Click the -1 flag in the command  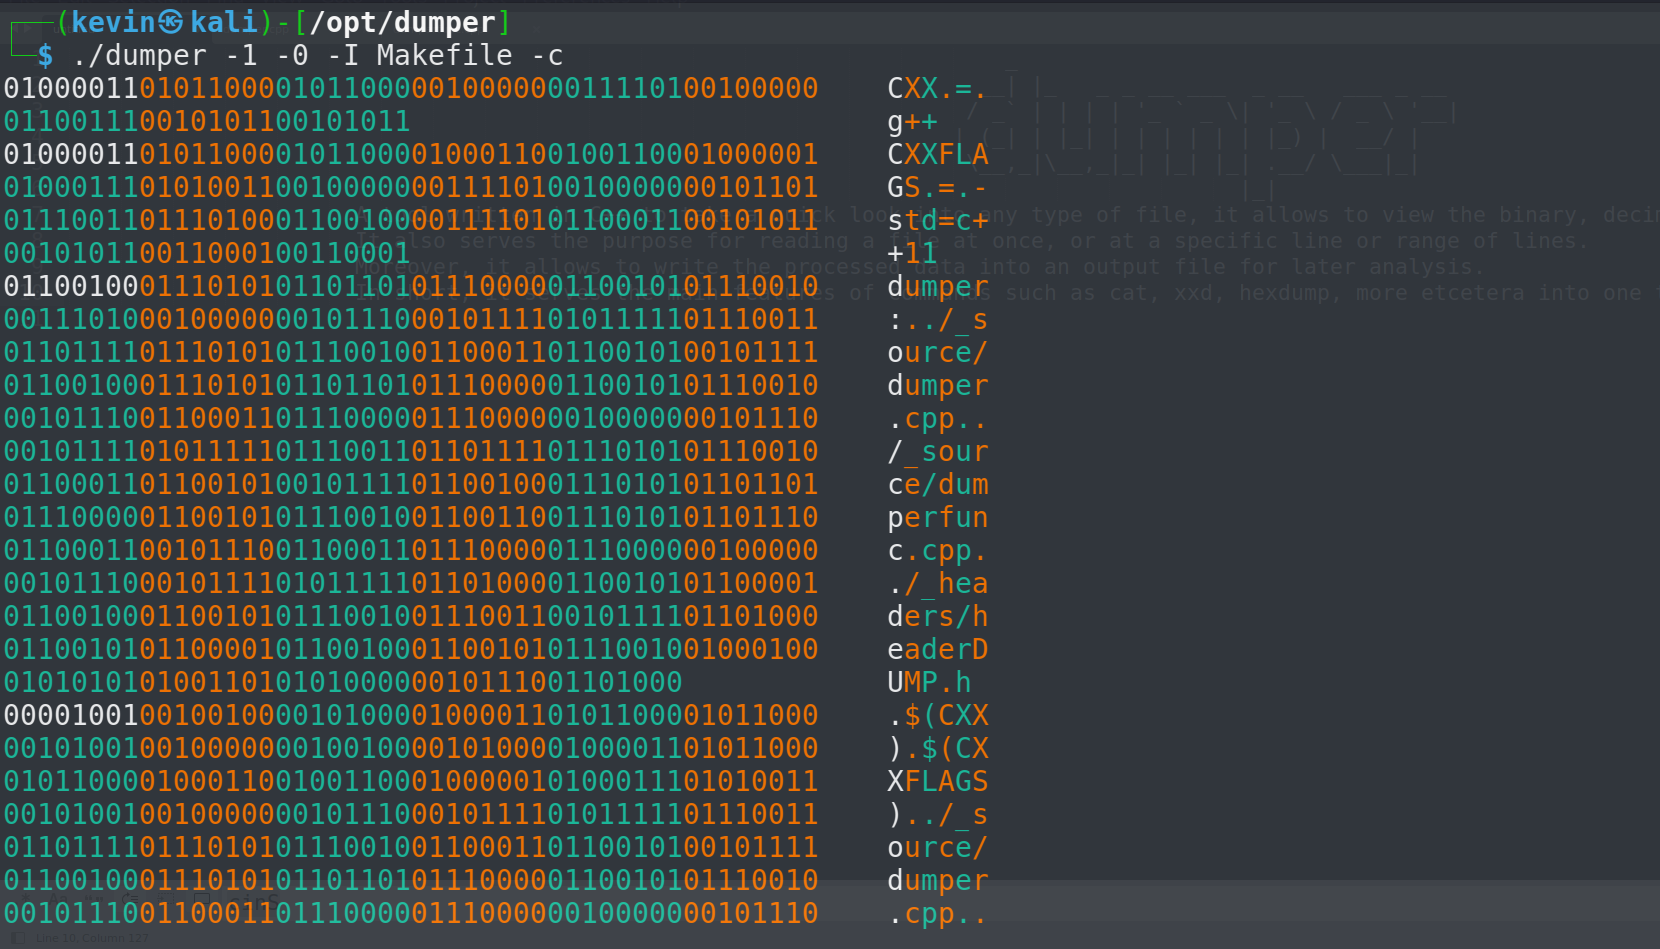[x=241, y=55]
